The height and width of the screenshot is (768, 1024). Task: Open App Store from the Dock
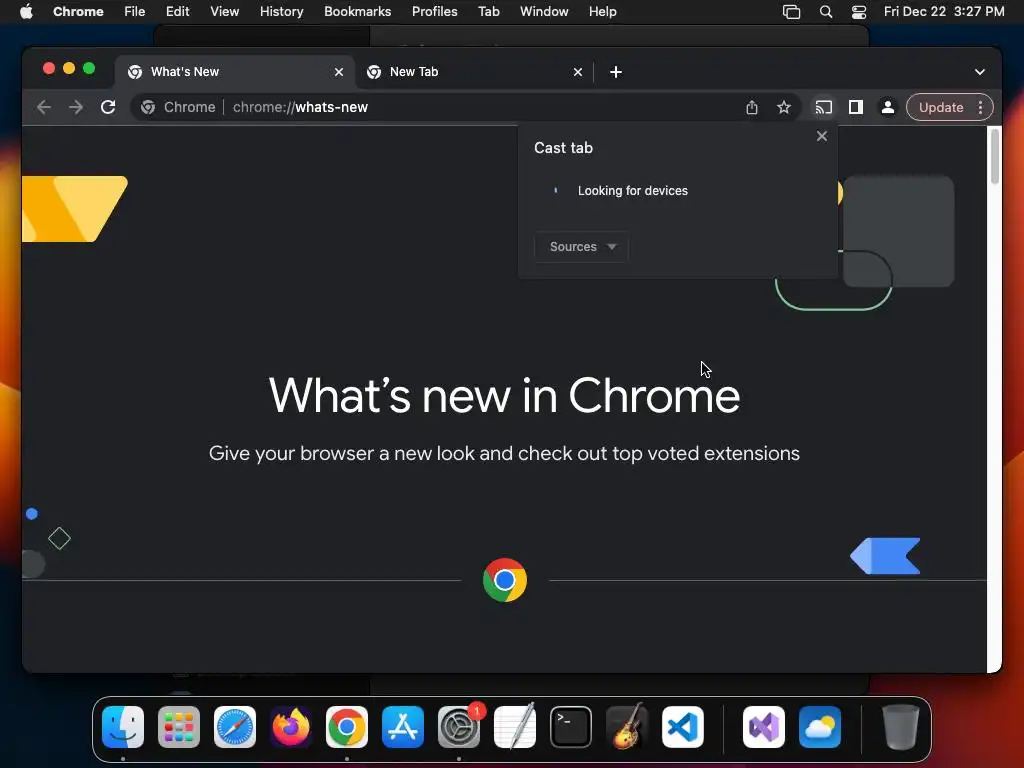pyautogui.click(x=403, y=727)
